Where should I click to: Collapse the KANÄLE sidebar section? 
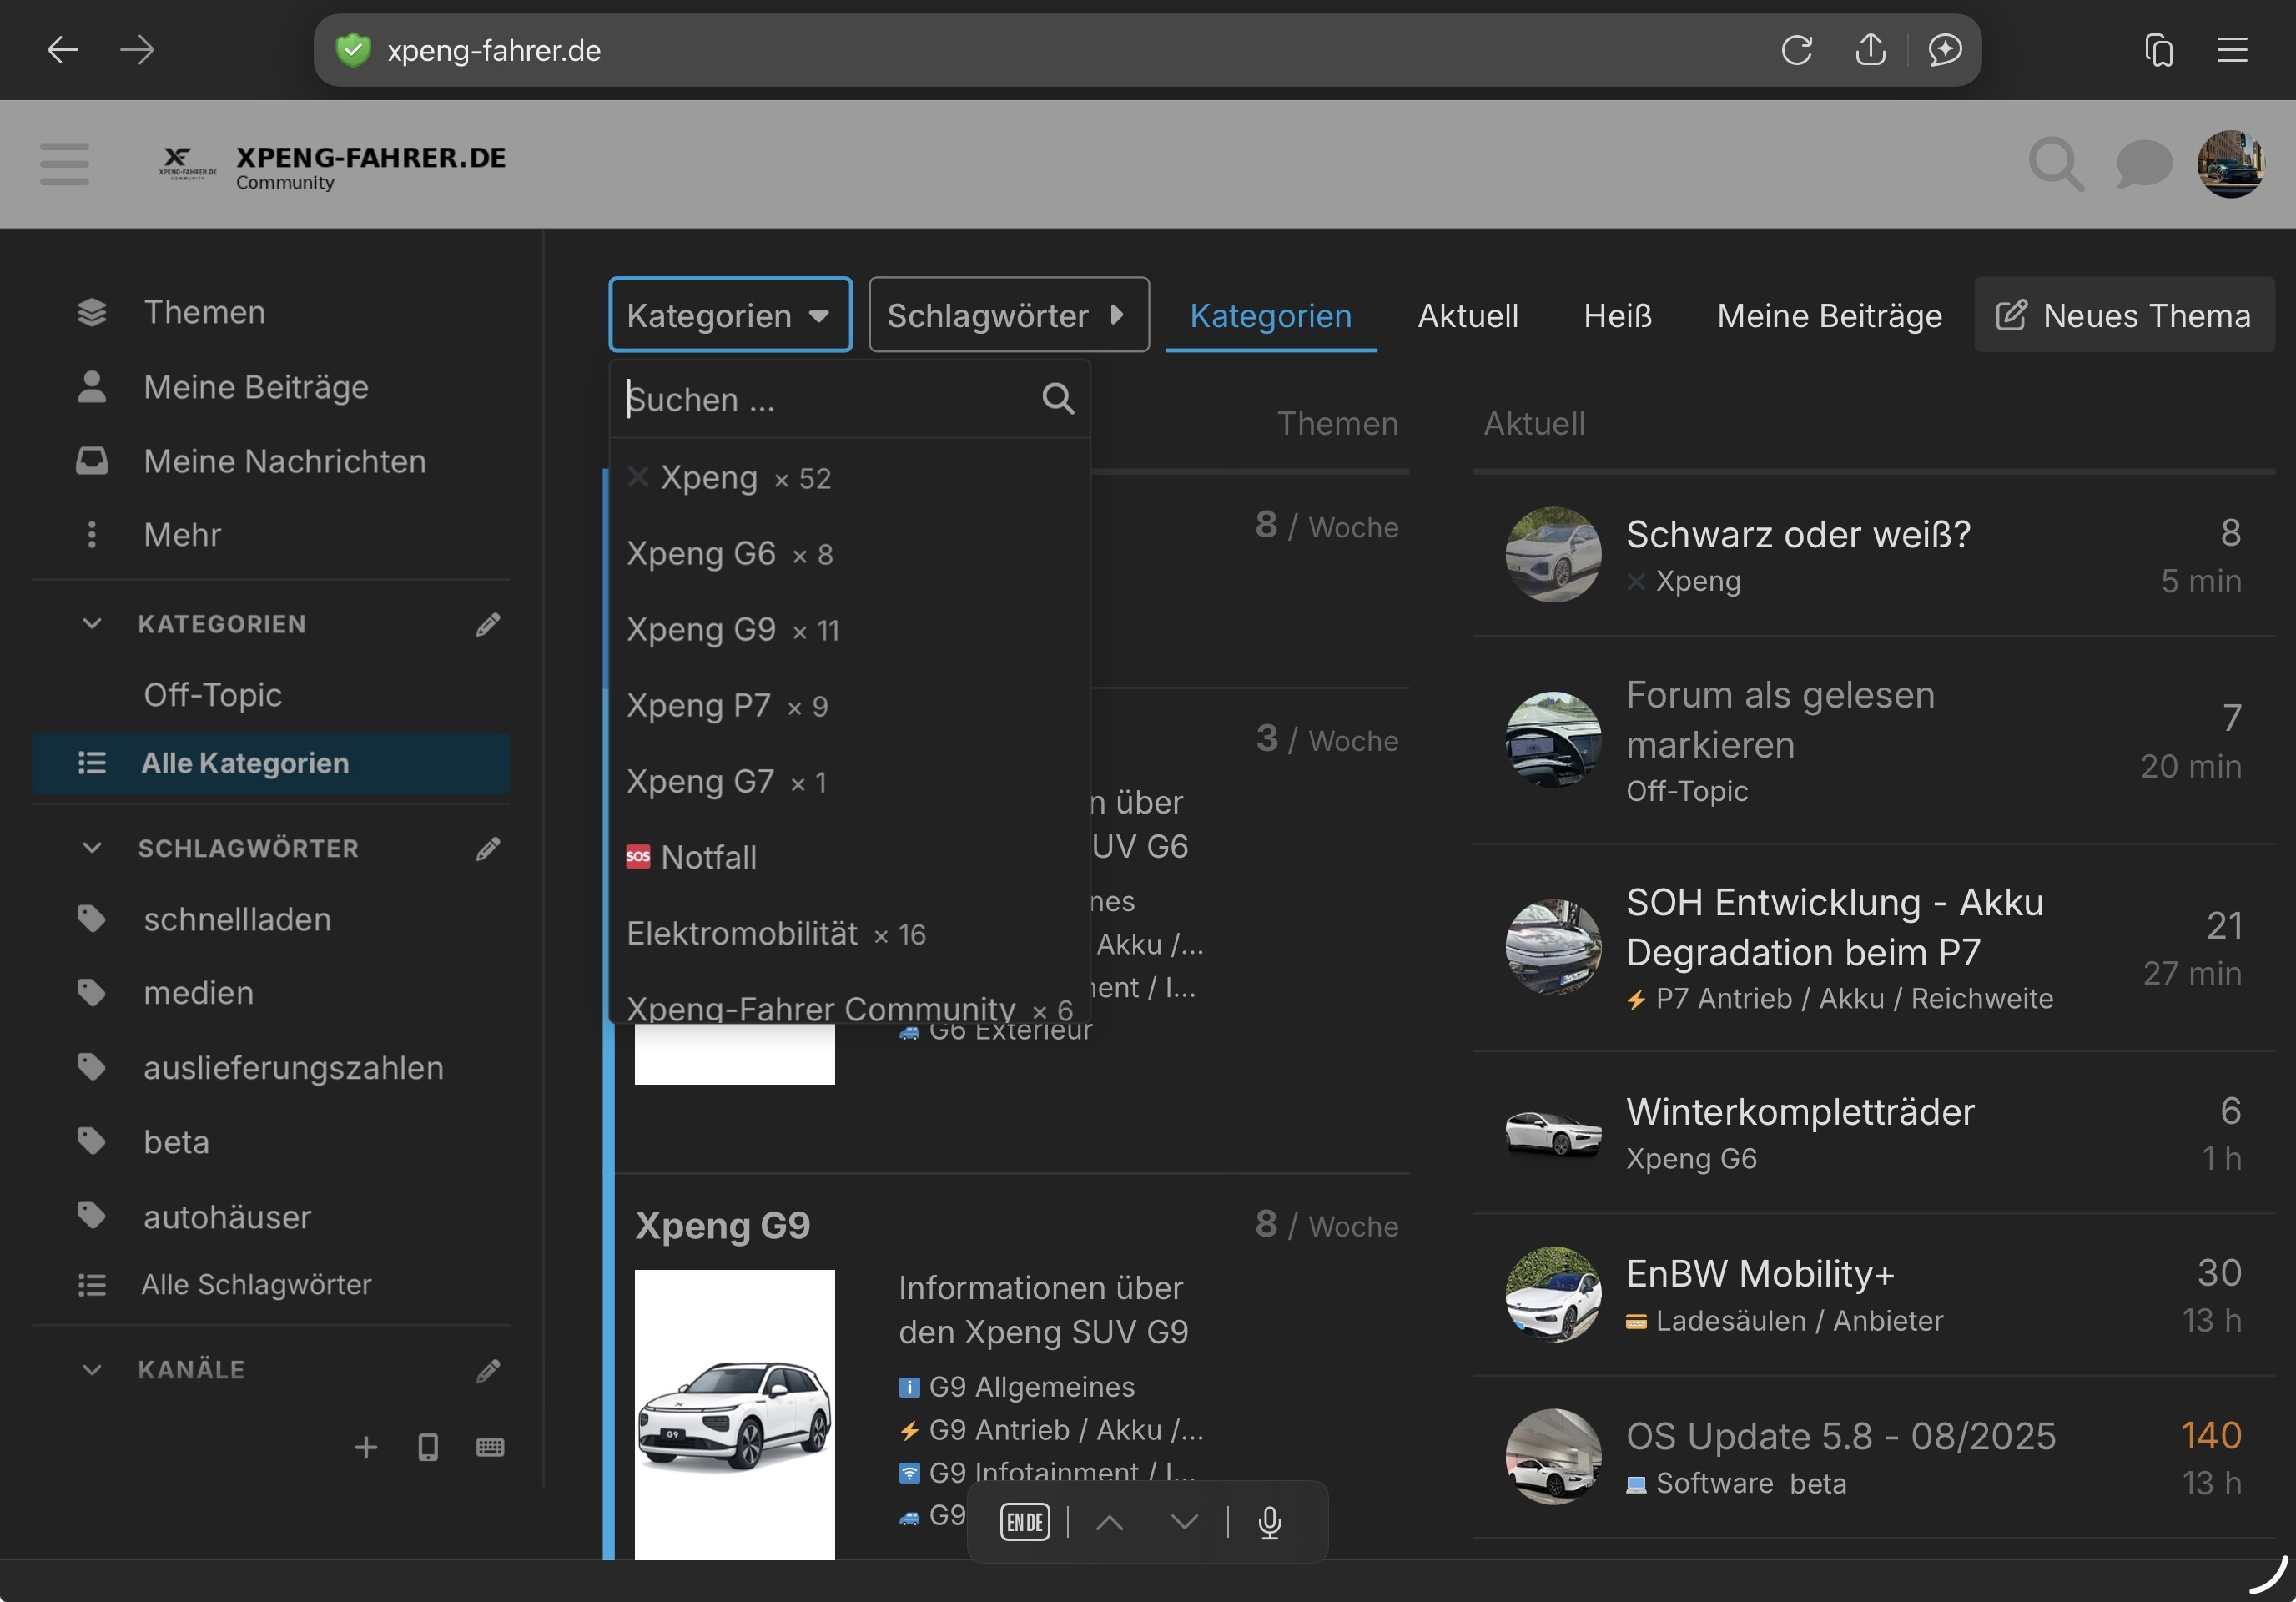pyautogui.click(x=92, y=1369)
